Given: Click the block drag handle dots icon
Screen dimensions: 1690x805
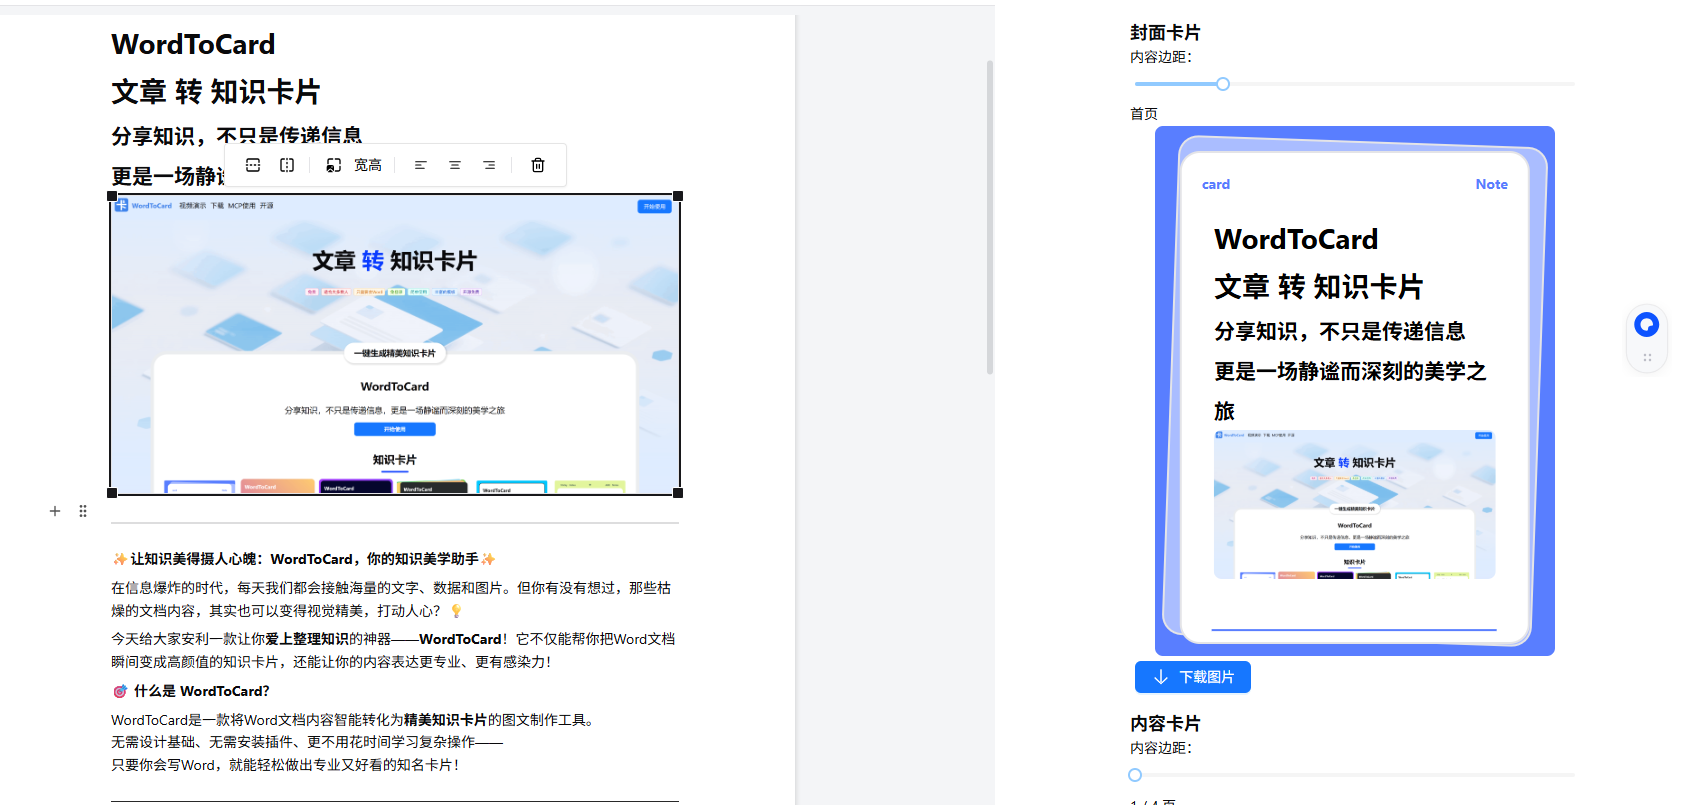Looking at the screenshot, I should [83, 511].
